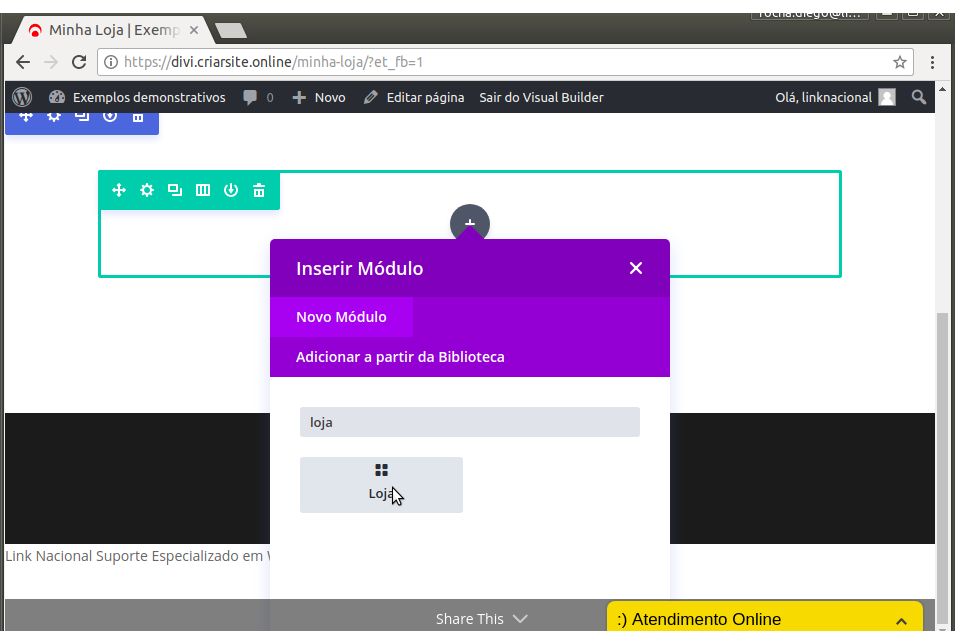Click Sair do Visual Builder
The width and height of the screenshot is (955, 644).
[x=541, y=97]
